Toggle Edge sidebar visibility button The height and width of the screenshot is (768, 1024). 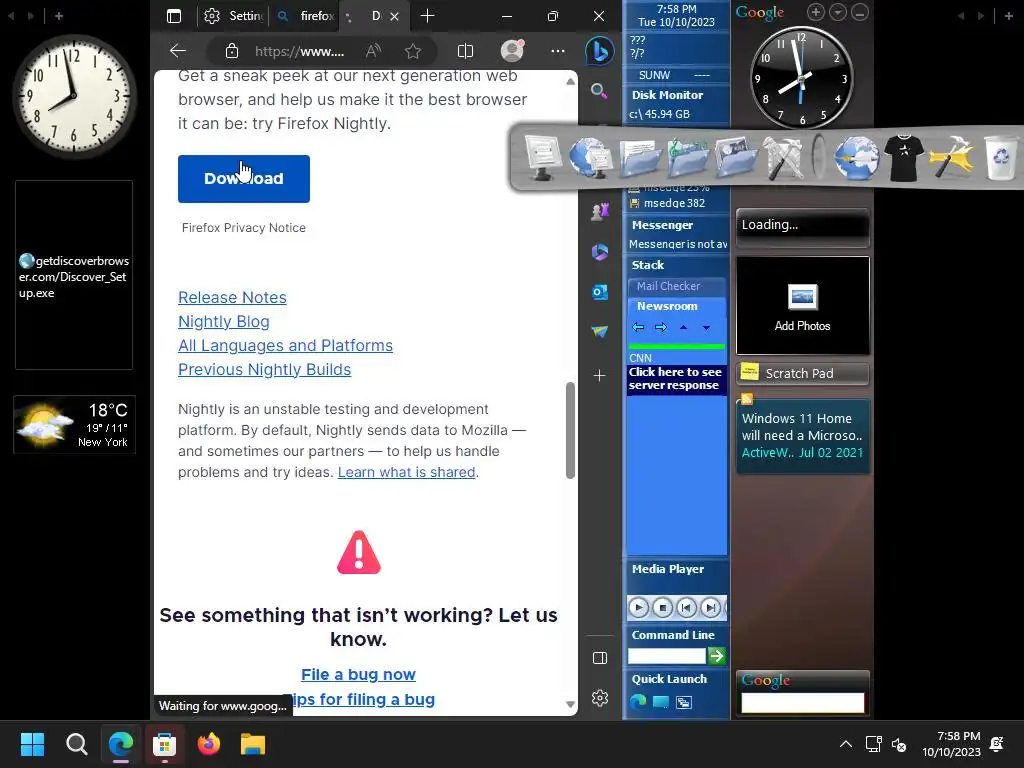point(600,658)
